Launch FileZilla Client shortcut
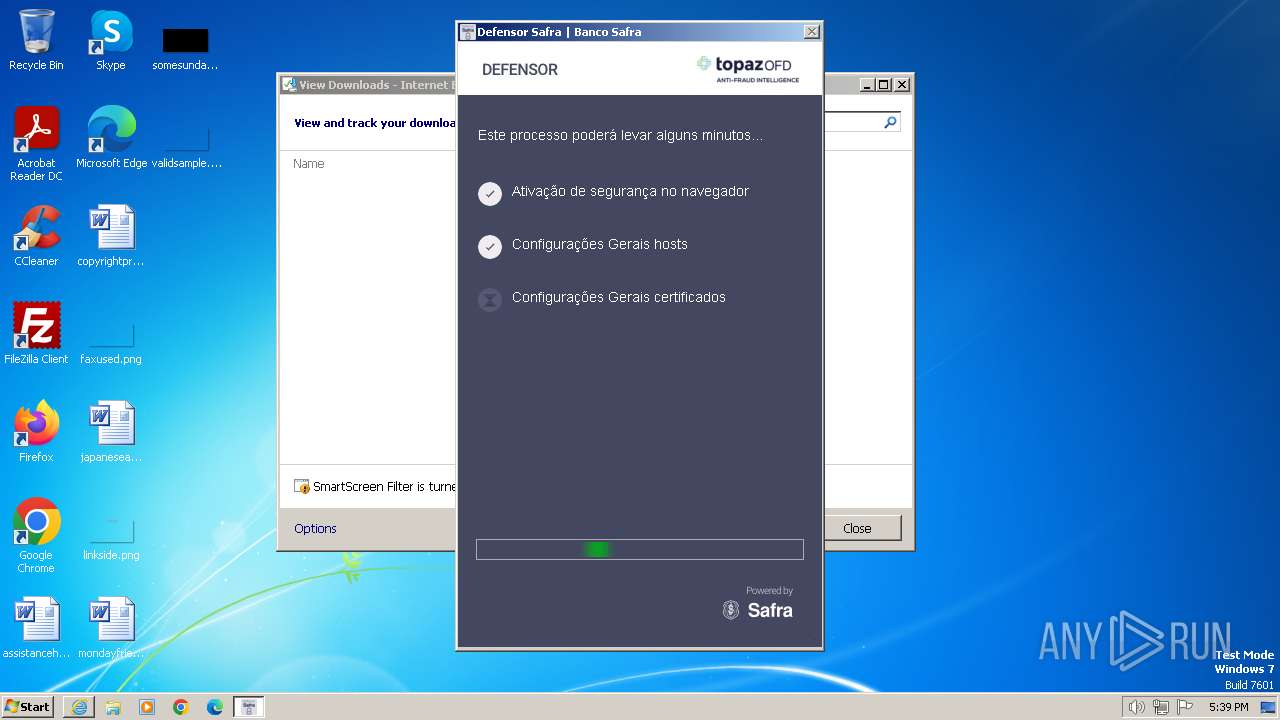Image resolution: width=1280 pixels, height=720 pixels. tap(36, 333)
